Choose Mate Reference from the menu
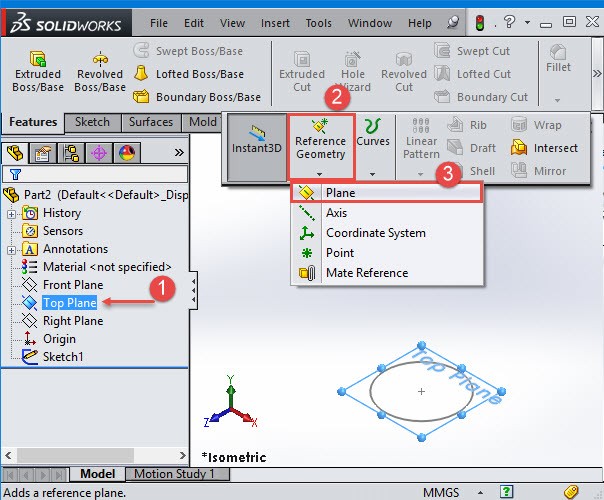Viewport: 604px width, 500px height. 386,273
